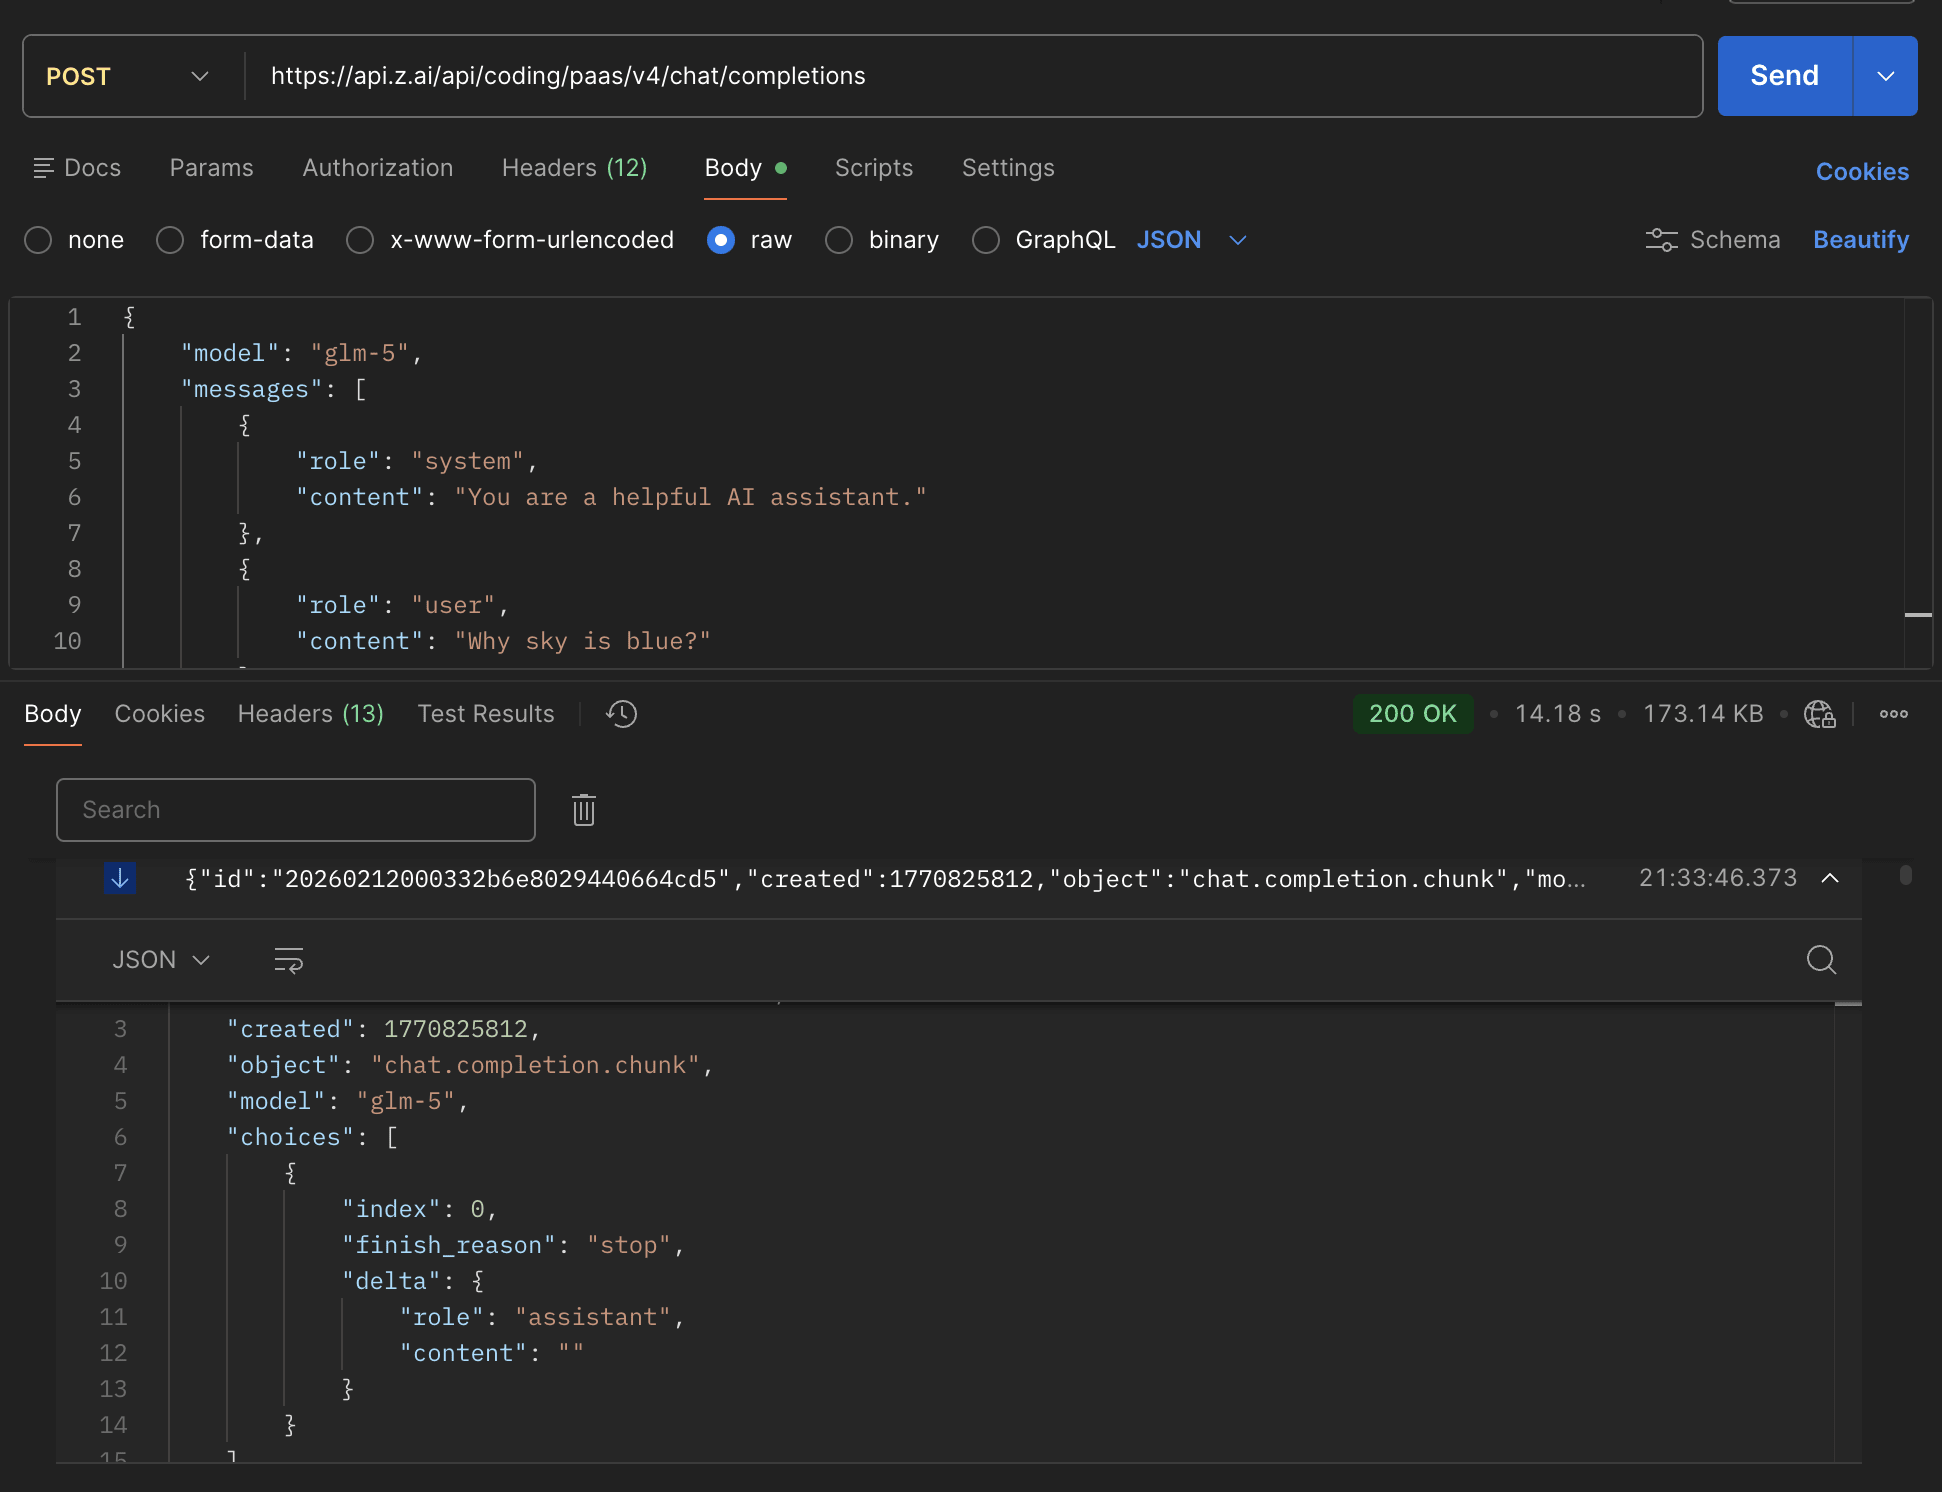Screen dimensions: 1942x1492
Task: Select the form-data radio button
Action: tap(170, 240)
